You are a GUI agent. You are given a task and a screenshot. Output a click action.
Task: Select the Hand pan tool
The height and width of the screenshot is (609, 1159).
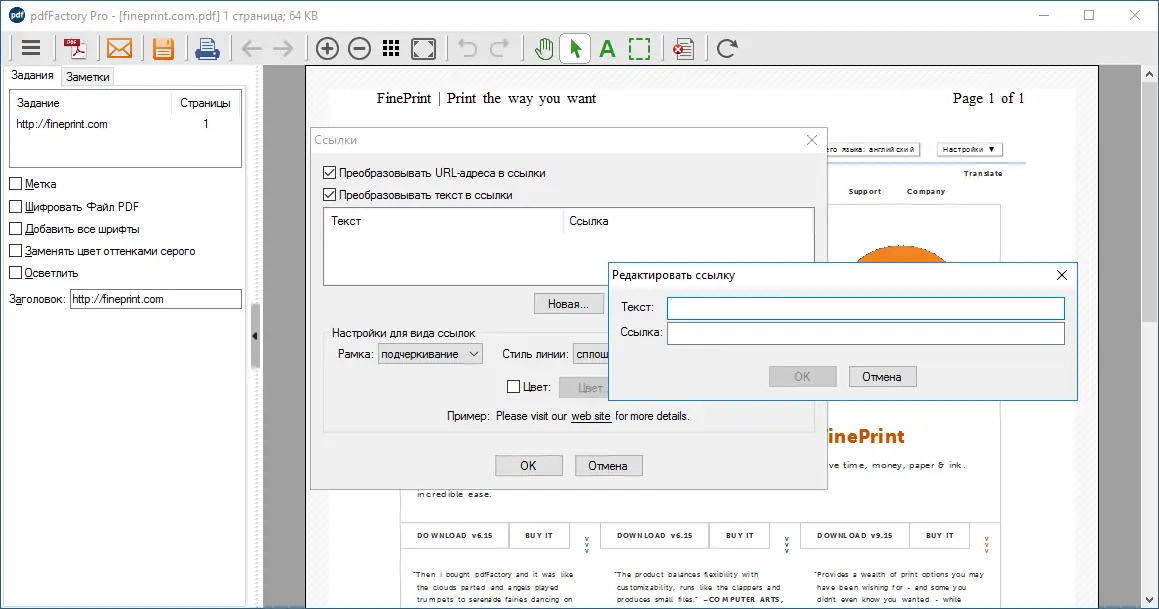[543, 47]
